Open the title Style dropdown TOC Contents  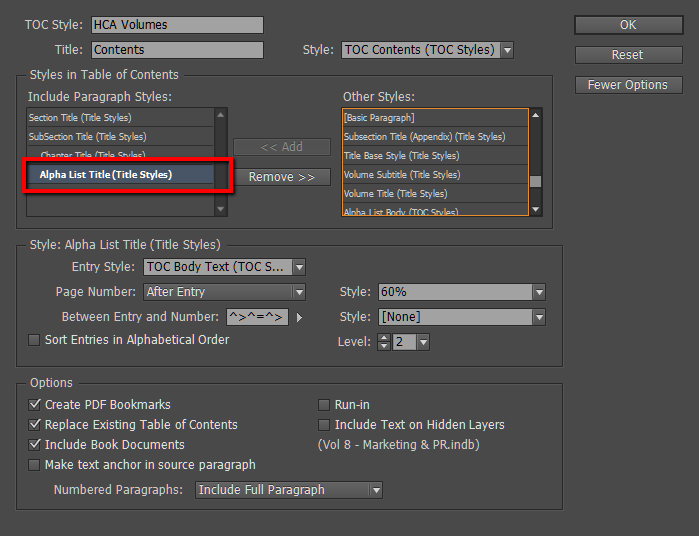(x=427, y=50)
